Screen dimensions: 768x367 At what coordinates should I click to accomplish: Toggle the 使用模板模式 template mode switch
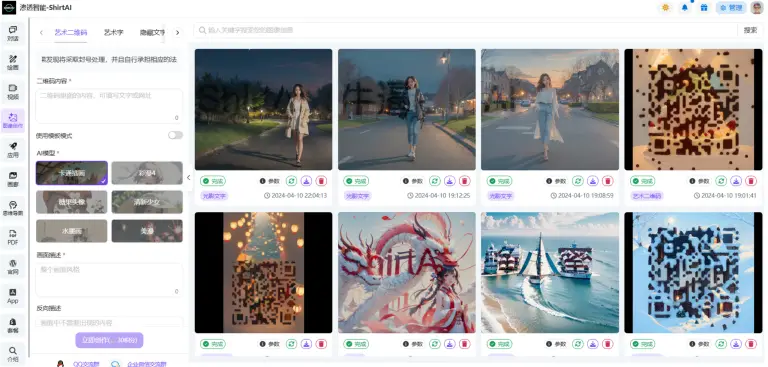tap(175, 135)
